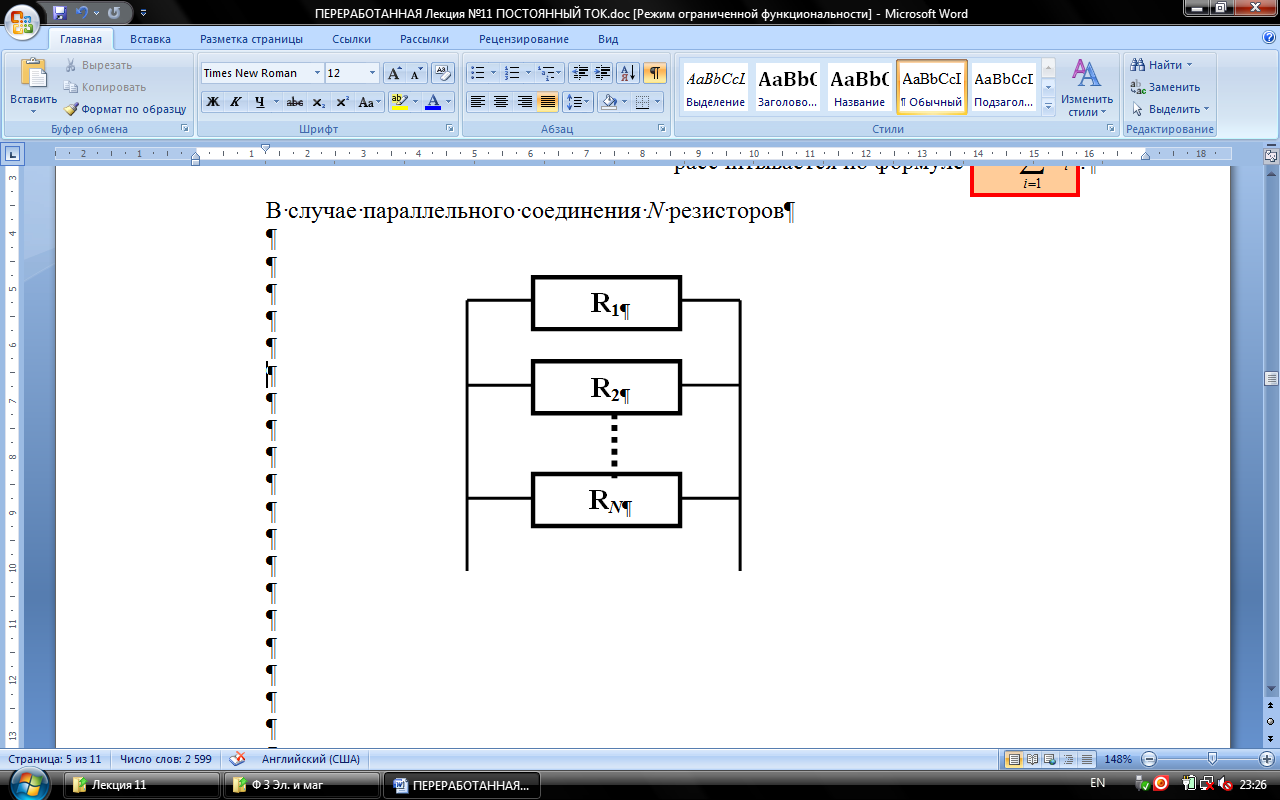Click the Office button
This screenshot has height=800, width=1280.
click(23, 20)
